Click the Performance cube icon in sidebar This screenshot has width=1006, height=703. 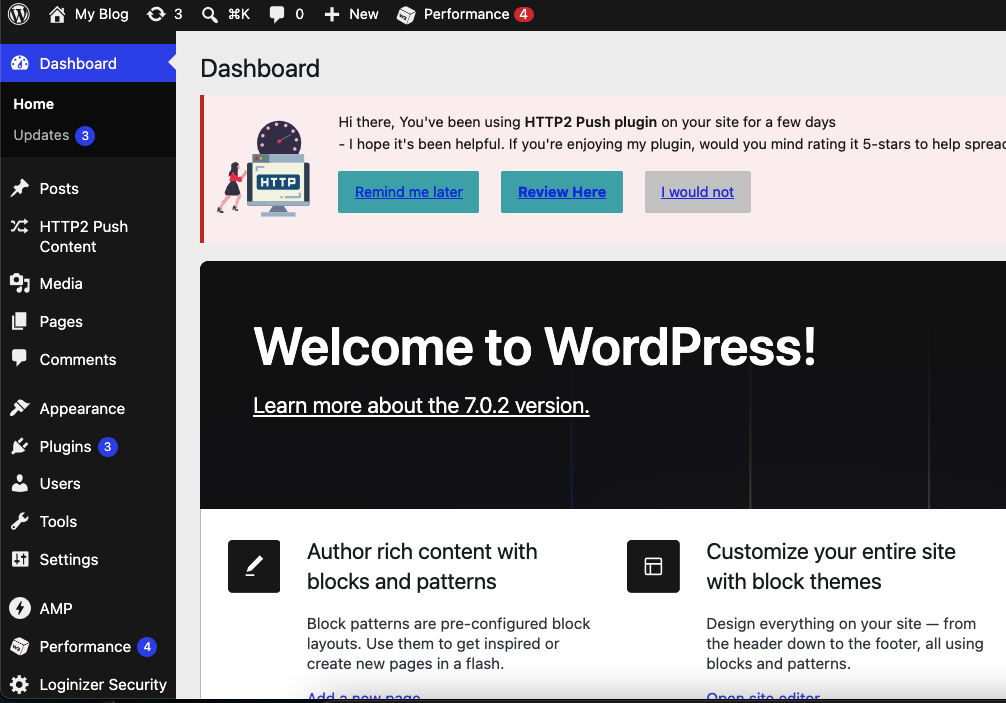tap(20, 646)
